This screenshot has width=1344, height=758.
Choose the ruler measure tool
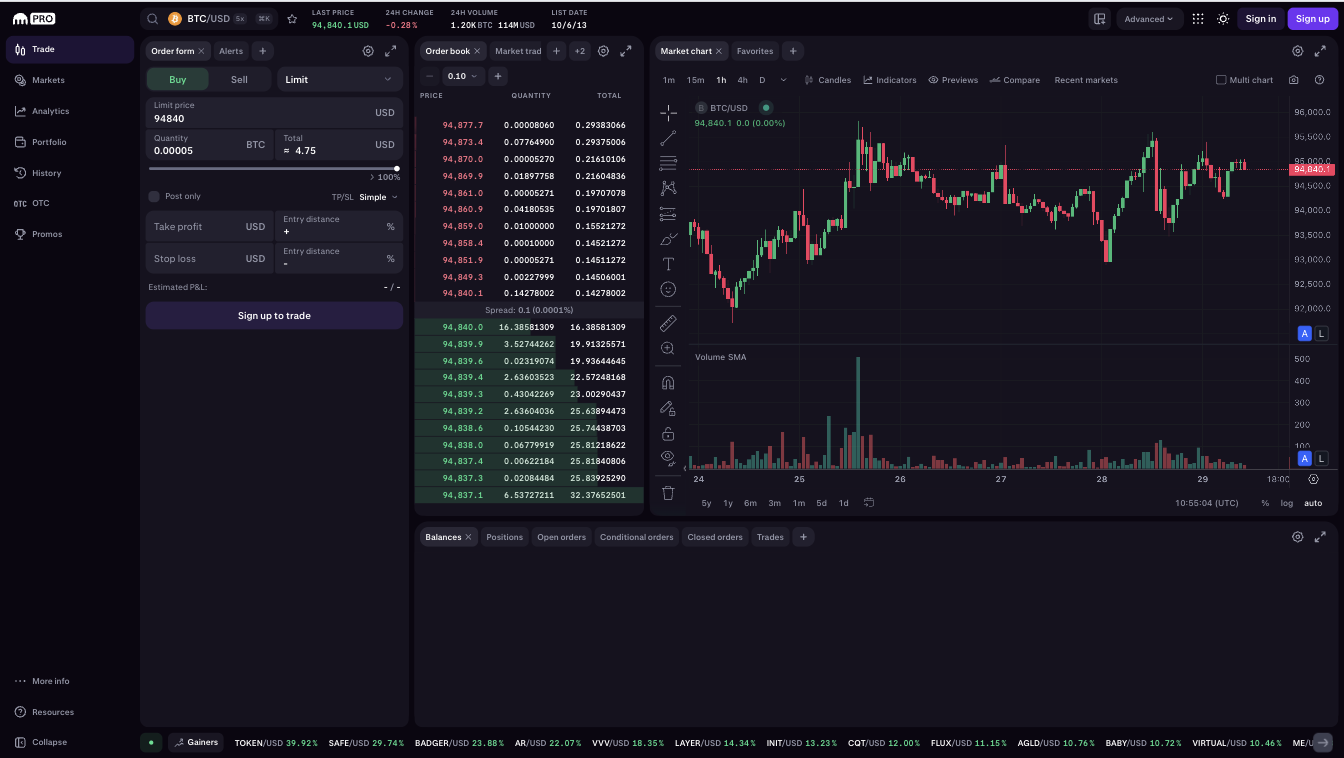(668, 323)
